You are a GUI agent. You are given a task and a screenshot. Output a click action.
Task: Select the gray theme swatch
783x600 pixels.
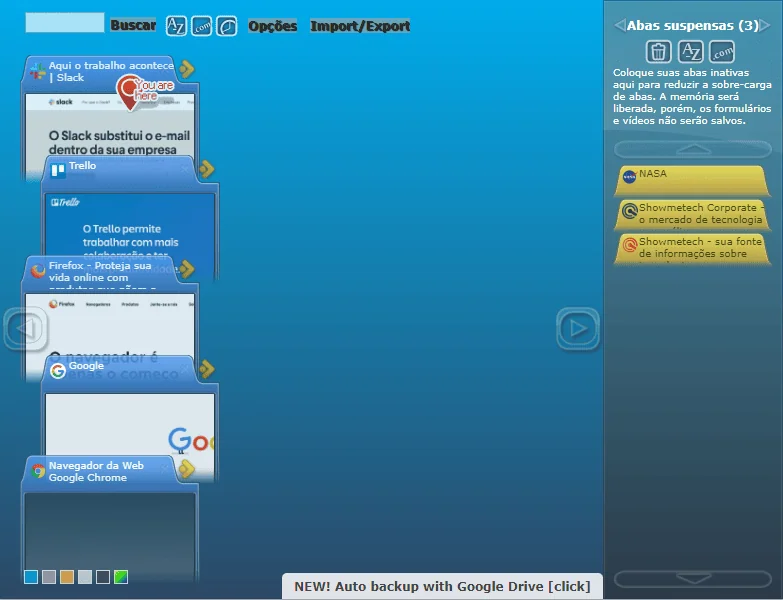point(49,577)
